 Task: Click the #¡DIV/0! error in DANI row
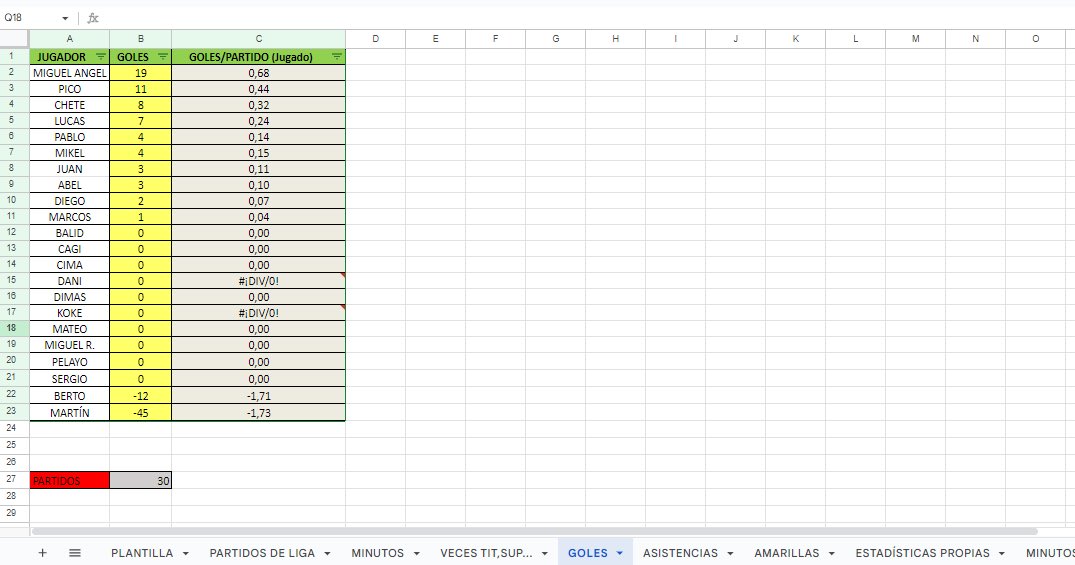[x=258, y=280]
